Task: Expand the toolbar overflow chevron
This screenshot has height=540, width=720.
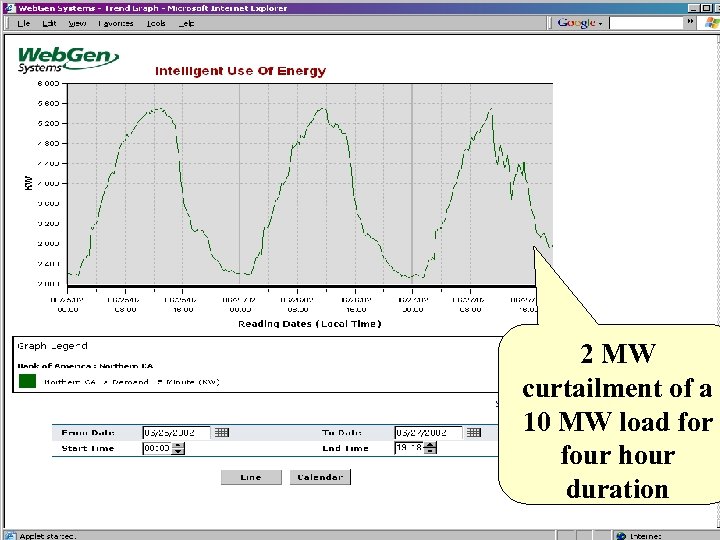Action: pos(690,22)
